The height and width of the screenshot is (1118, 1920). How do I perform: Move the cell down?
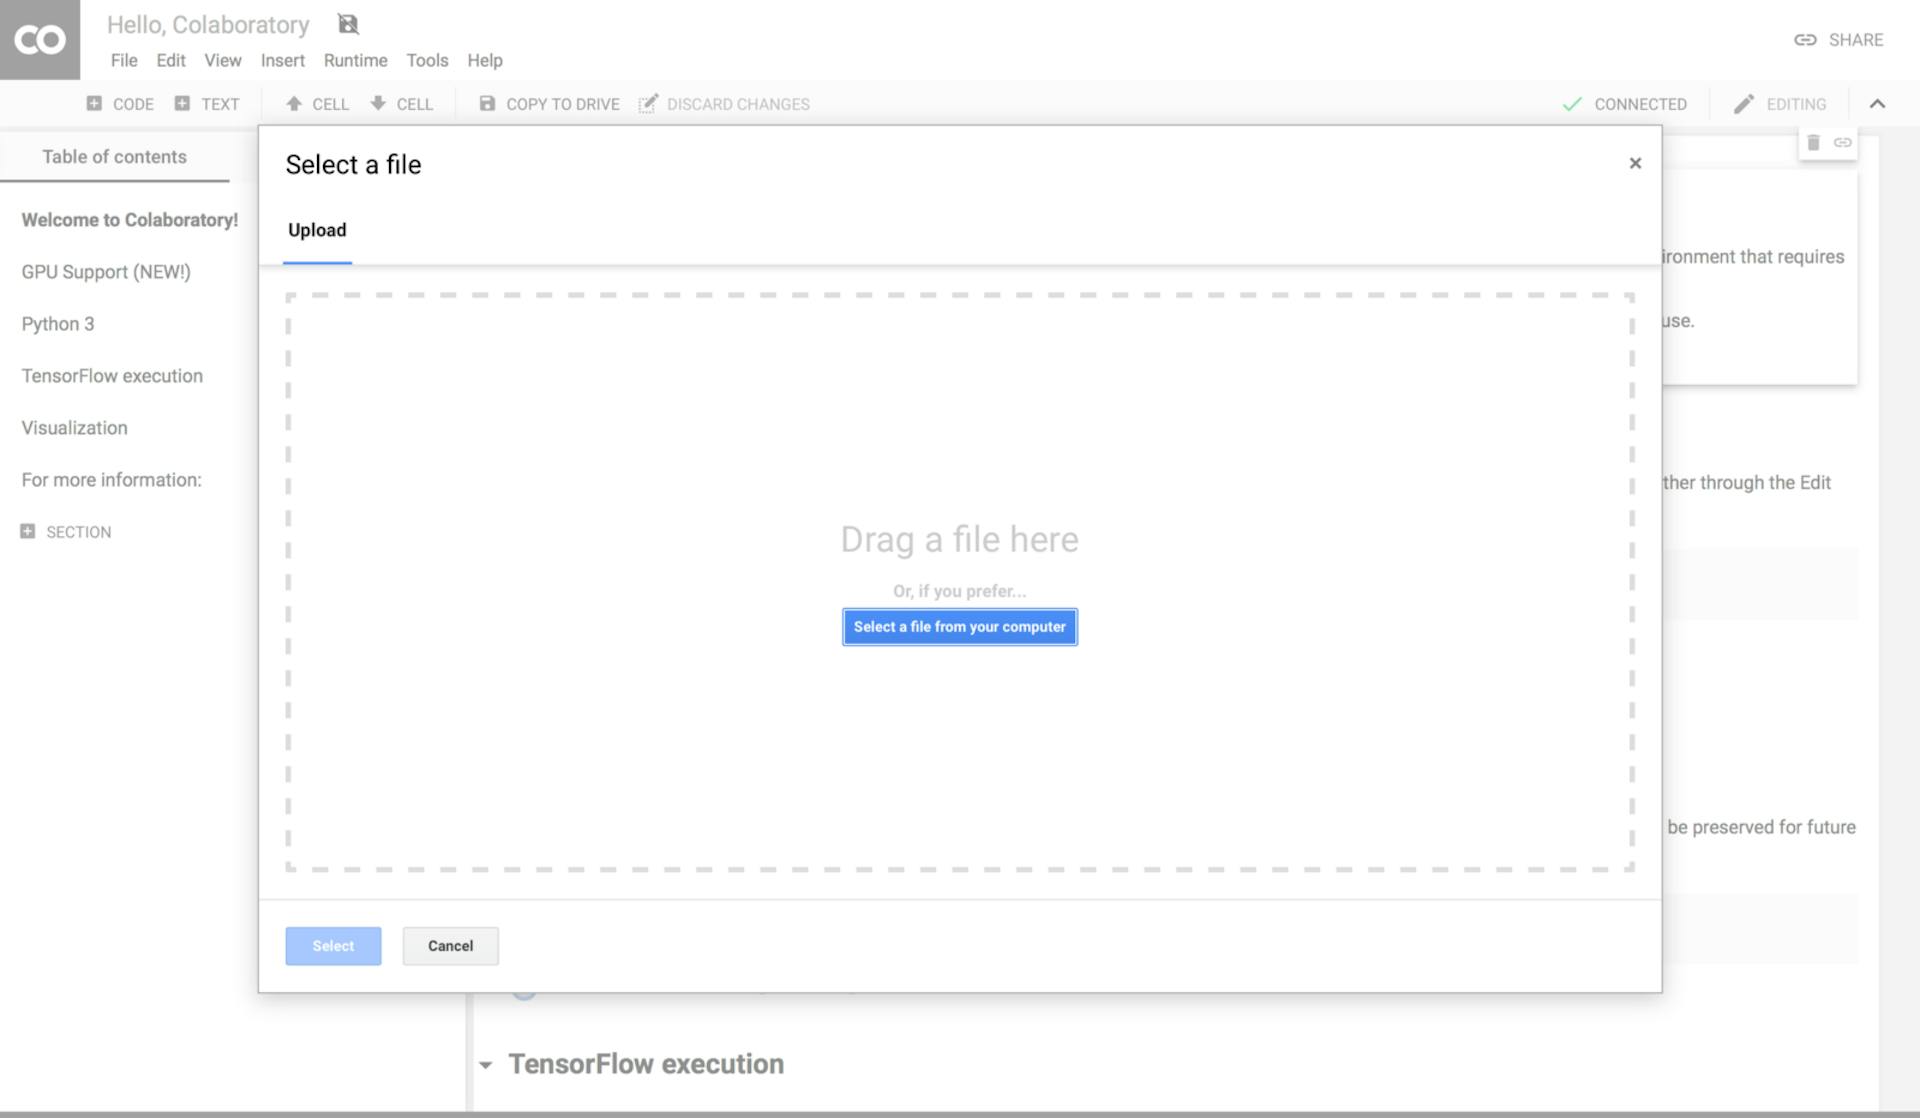[402, 103]
